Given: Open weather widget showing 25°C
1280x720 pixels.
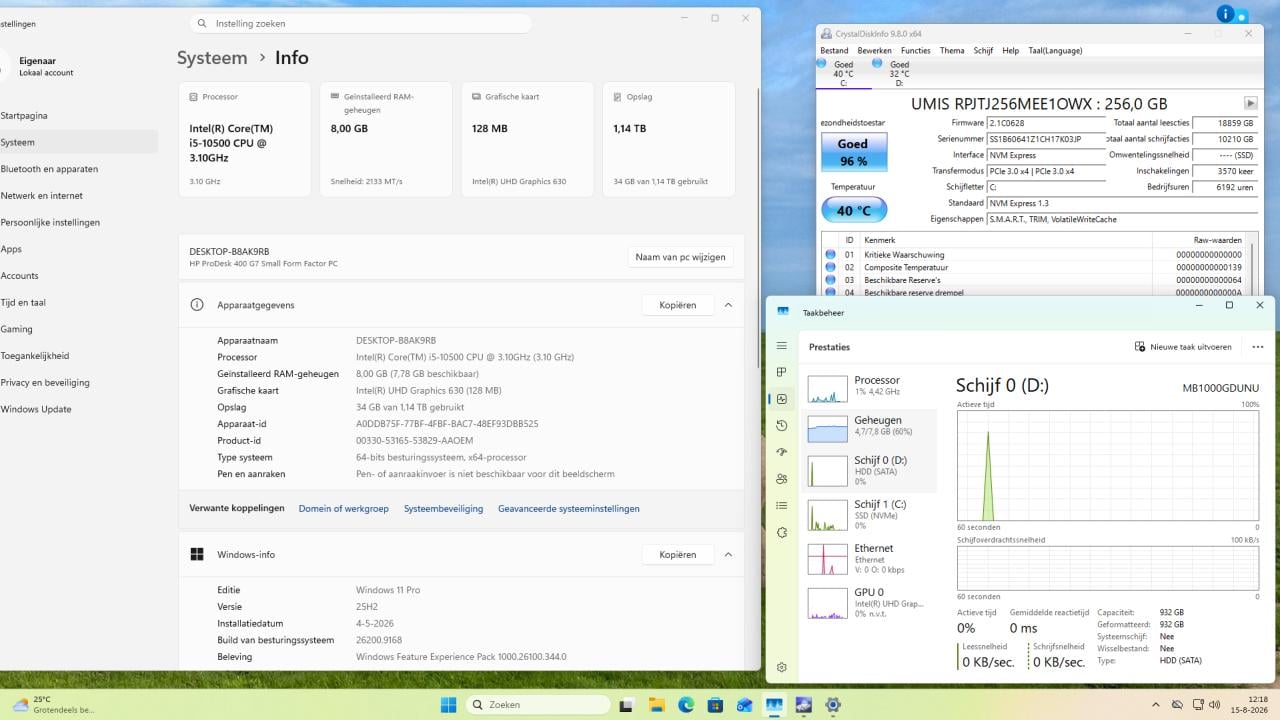Looking at the screenshot, I should point(52,705).
